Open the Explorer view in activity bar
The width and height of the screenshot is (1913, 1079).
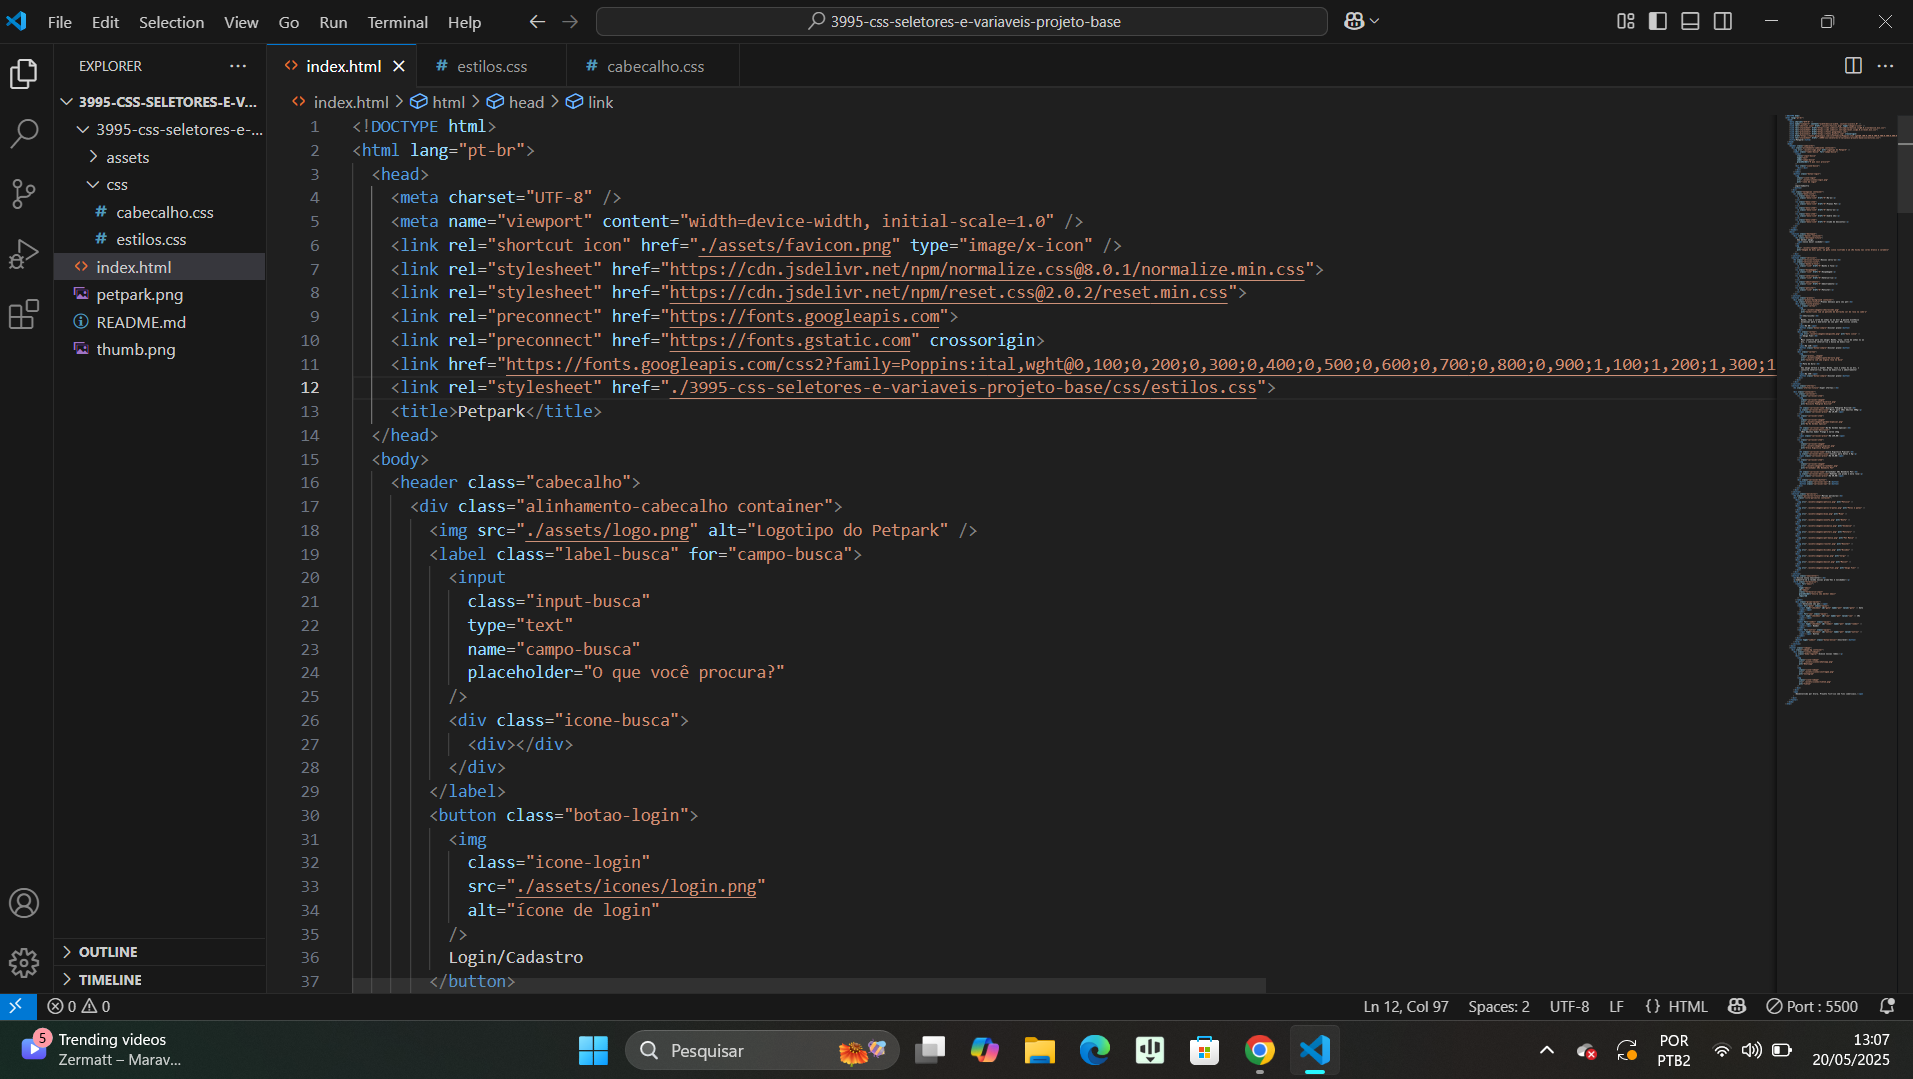(x=24, y=74)
